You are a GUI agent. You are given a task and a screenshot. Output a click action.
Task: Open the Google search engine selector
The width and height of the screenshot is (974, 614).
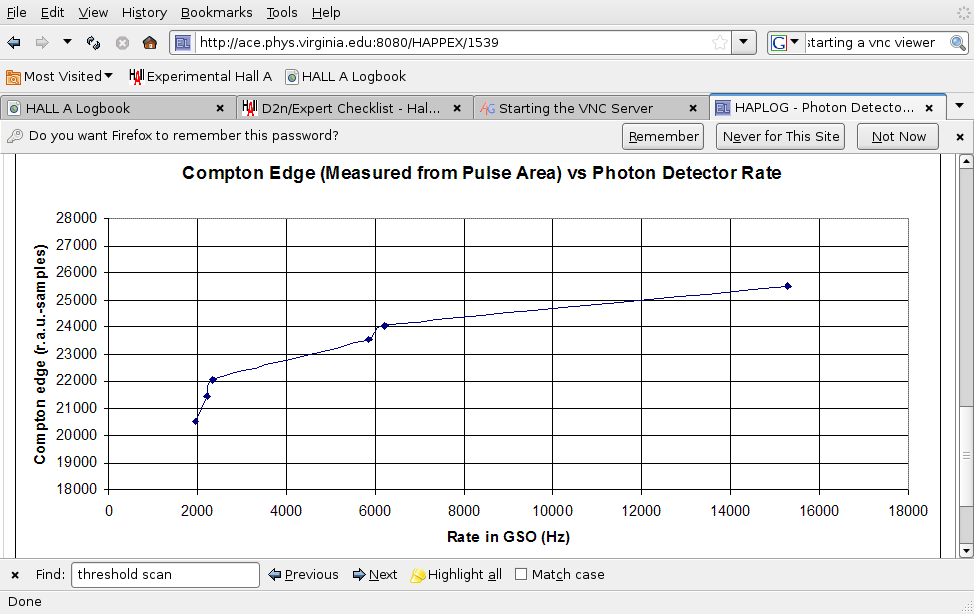pyautogui.click(x=785, y=42)
